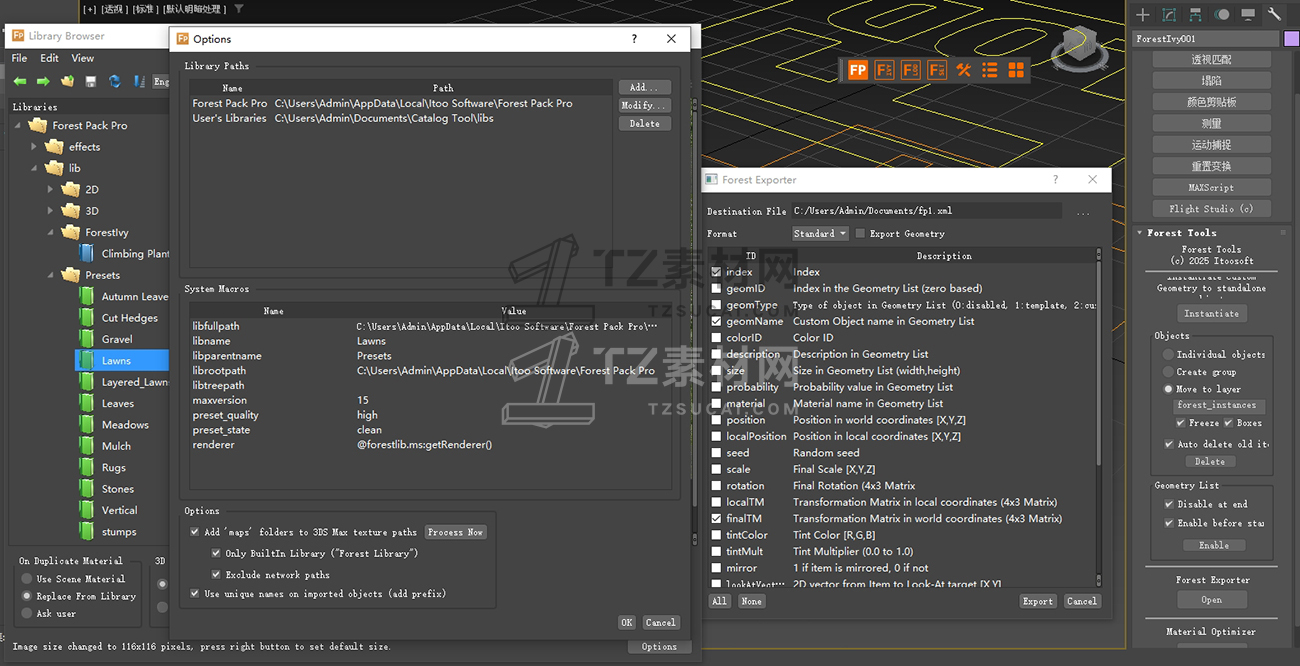Click the Process Now button
This screenshot has width=1300, height=666.
[455, 532]
